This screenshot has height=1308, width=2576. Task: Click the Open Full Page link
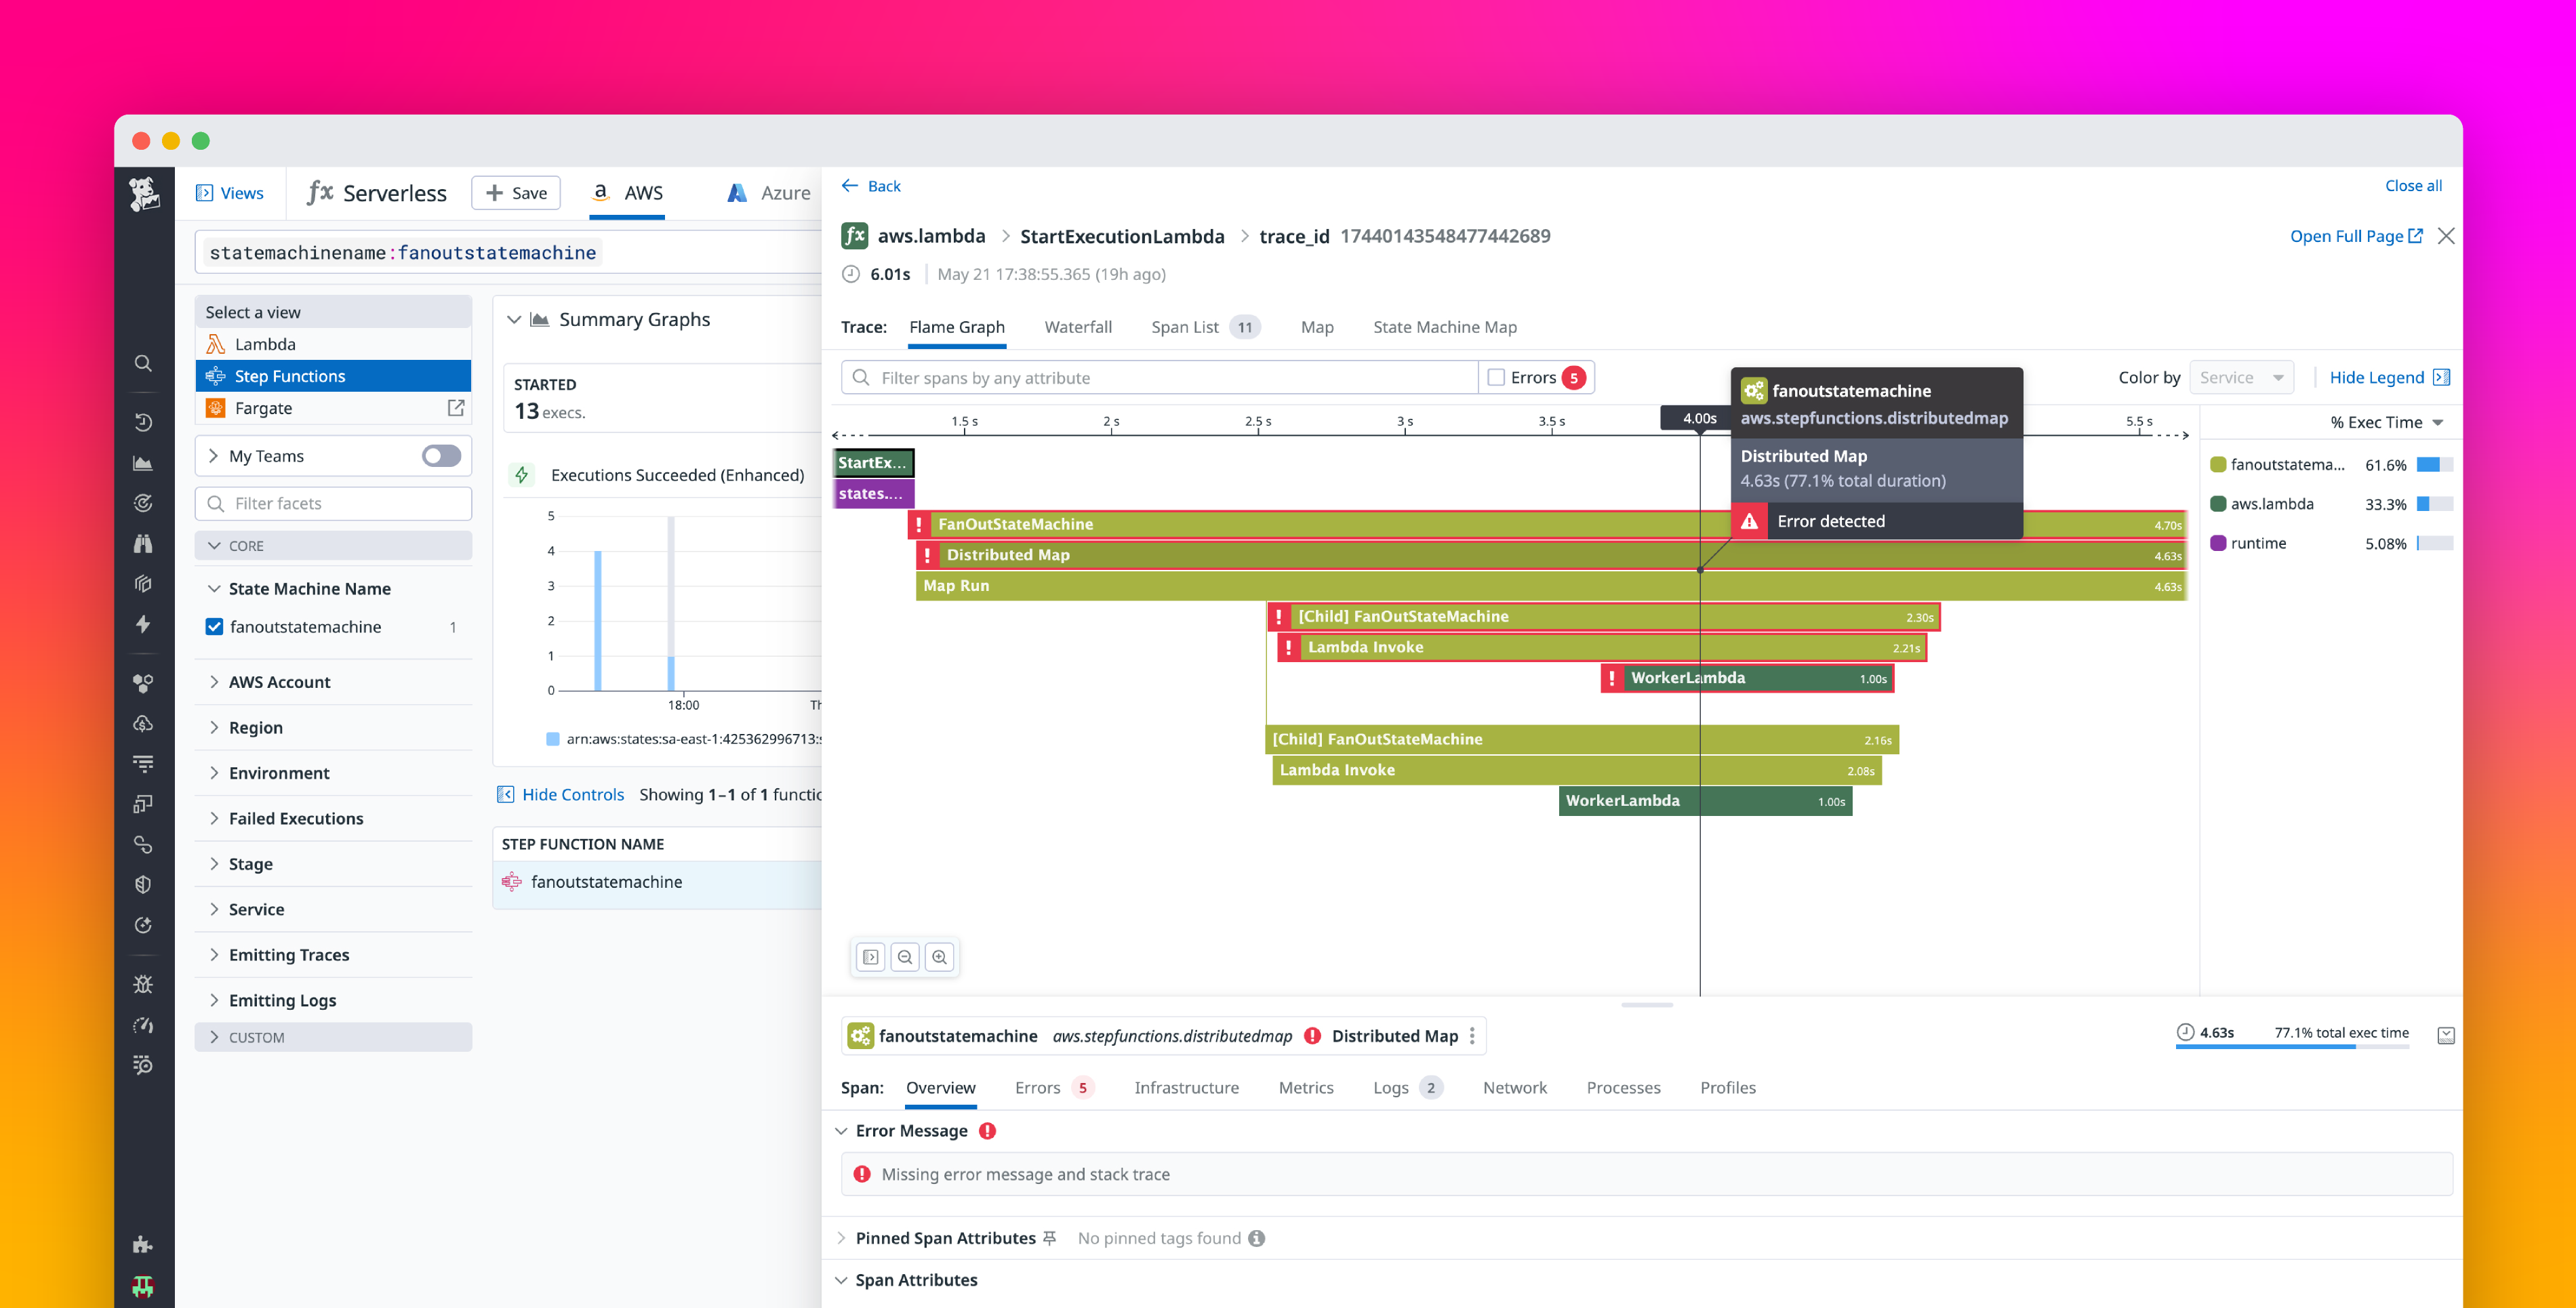2355,236
